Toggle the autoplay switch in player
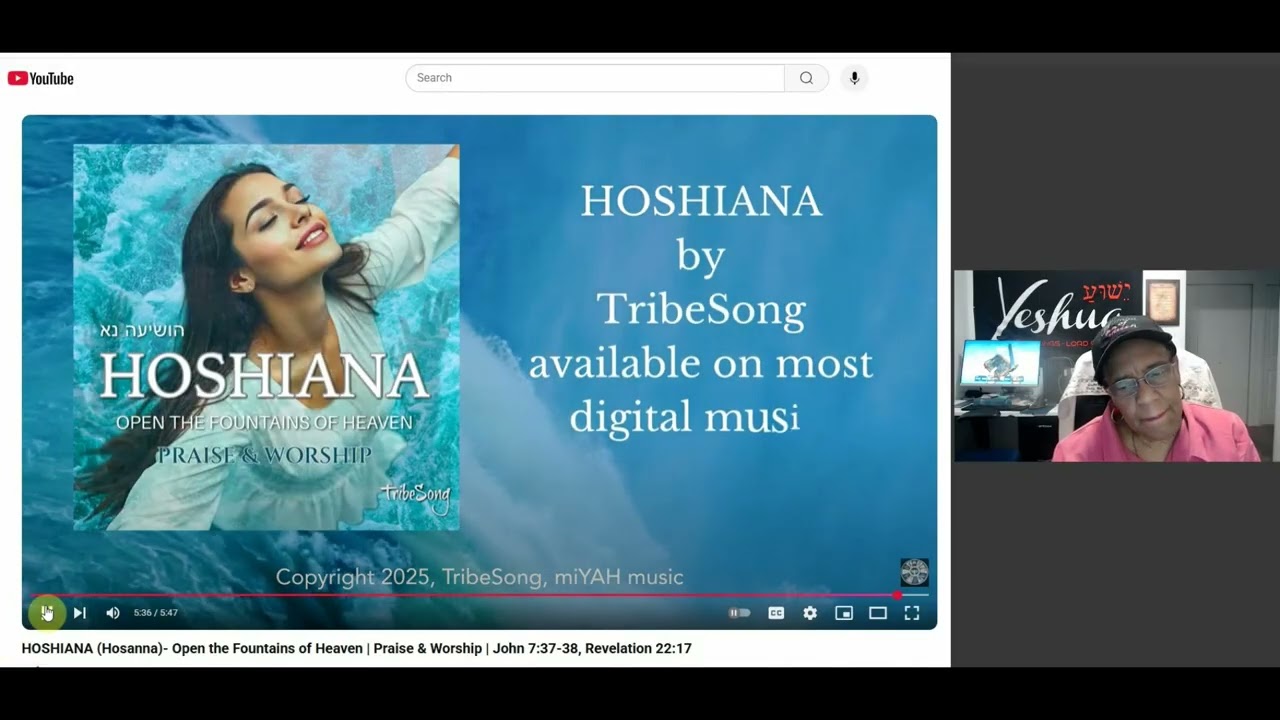 [739, 613]
